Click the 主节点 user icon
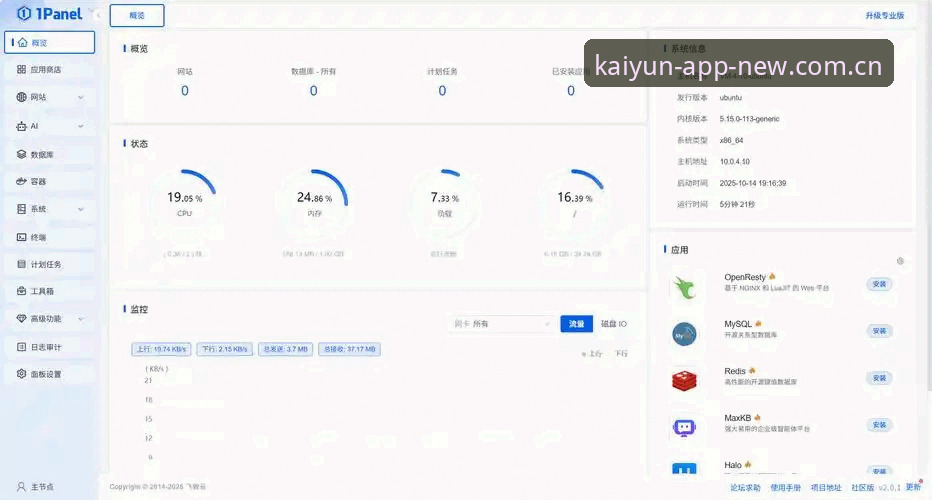932x500 pixels. [21, 487]
